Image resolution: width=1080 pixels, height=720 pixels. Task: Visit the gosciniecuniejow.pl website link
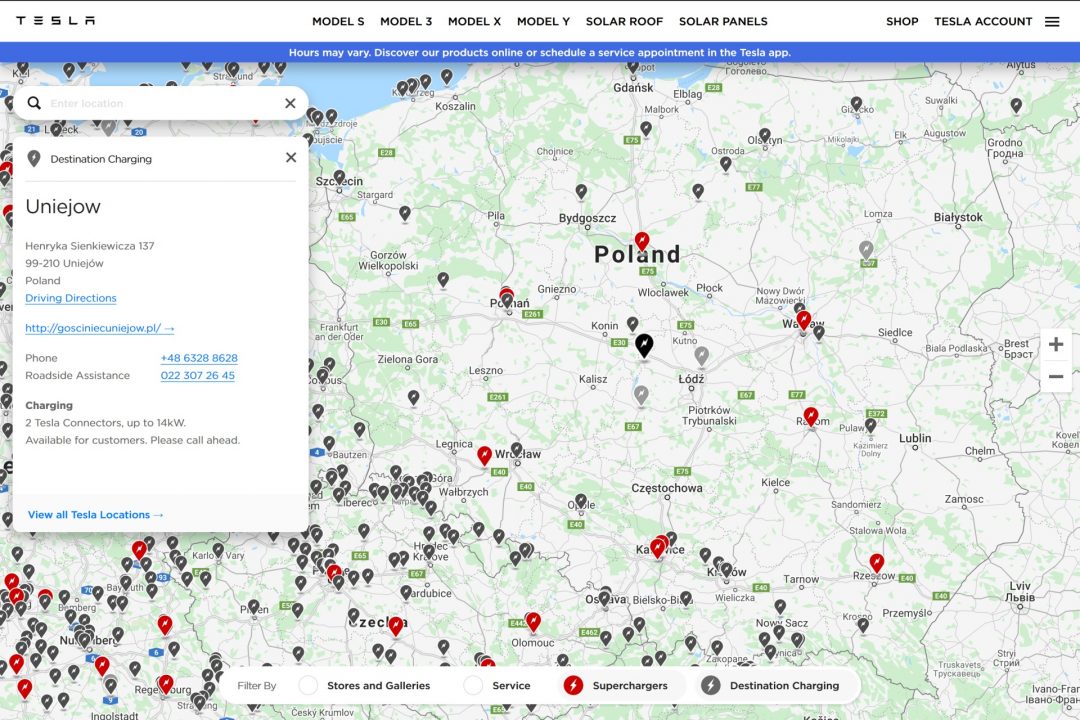100,328
